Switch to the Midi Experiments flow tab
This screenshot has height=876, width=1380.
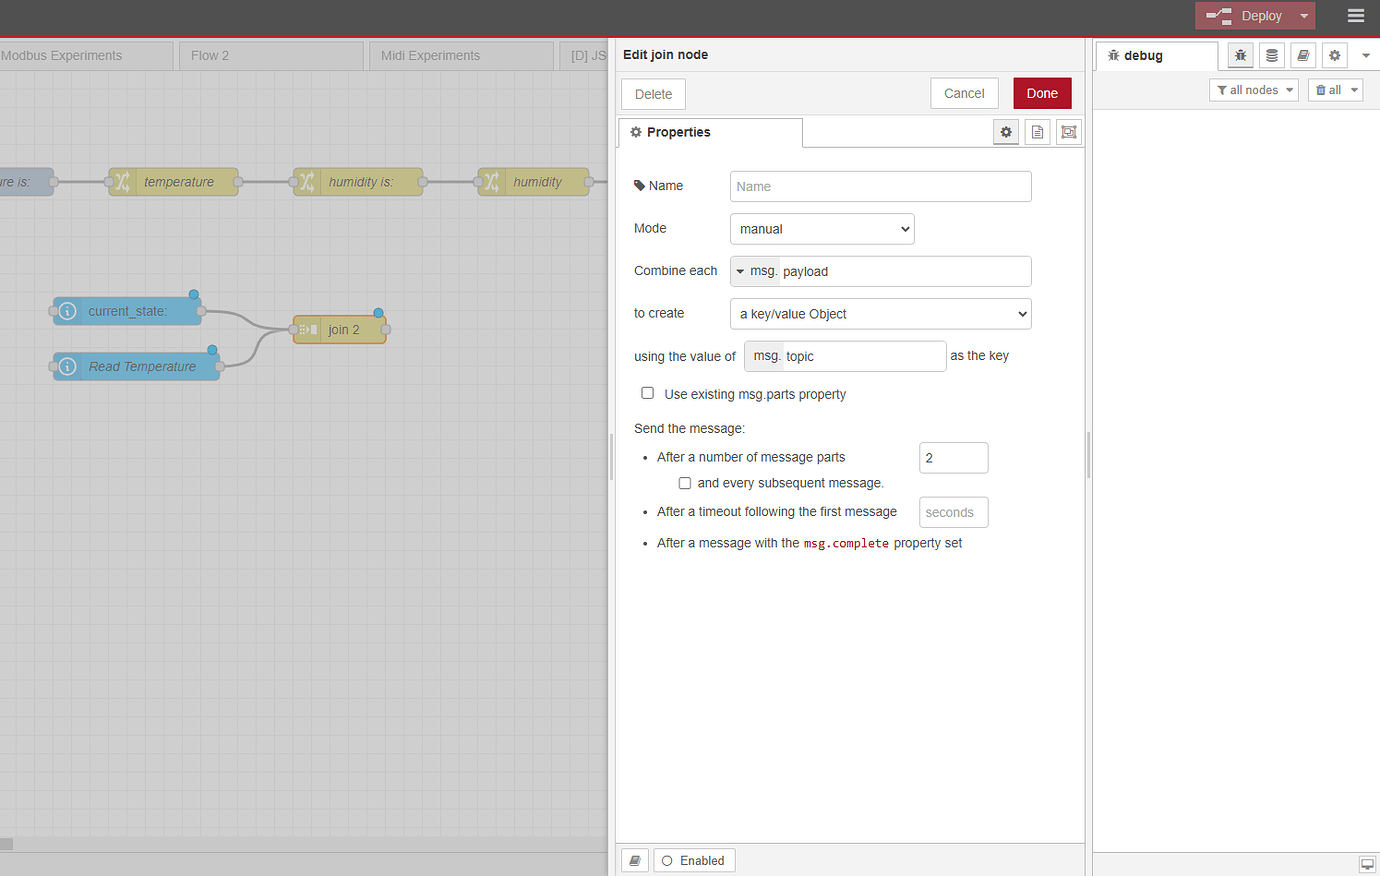[x=461, y=56]
